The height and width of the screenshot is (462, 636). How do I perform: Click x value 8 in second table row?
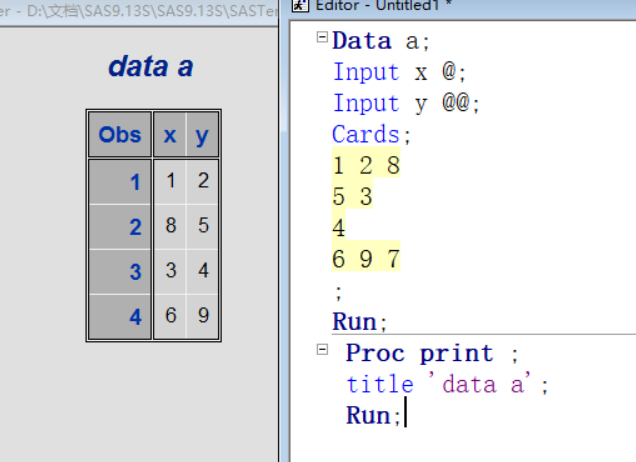pos(170,226)
